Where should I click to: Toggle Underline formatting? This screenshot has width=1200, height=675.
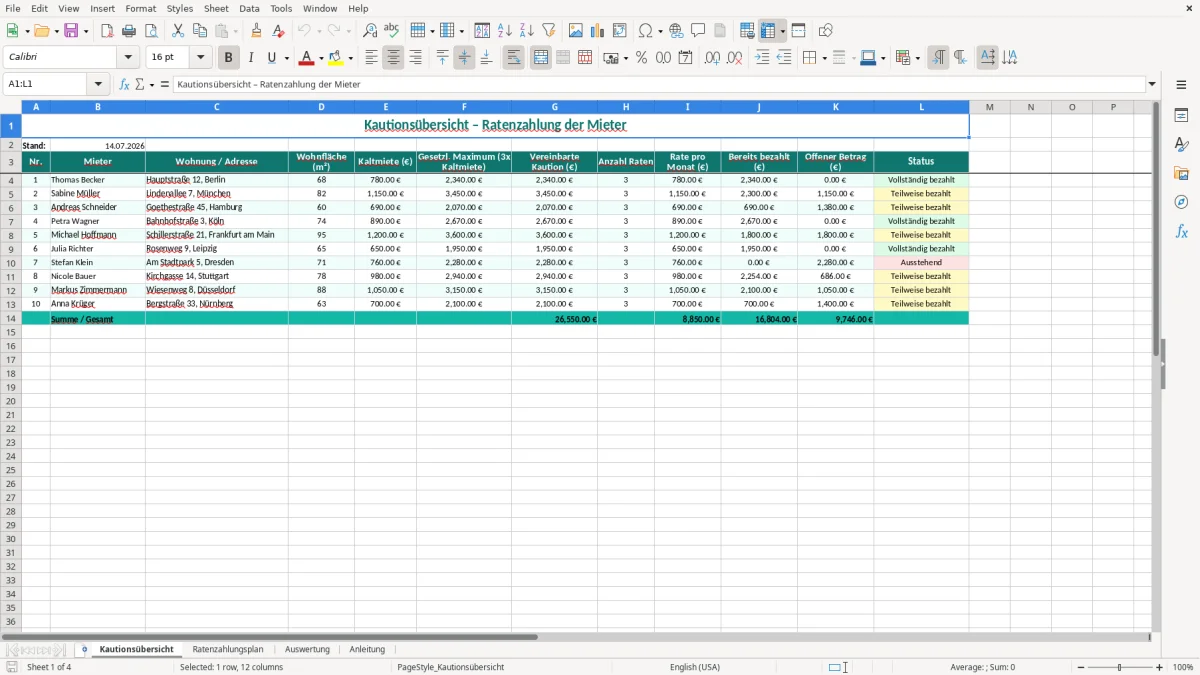271,58
